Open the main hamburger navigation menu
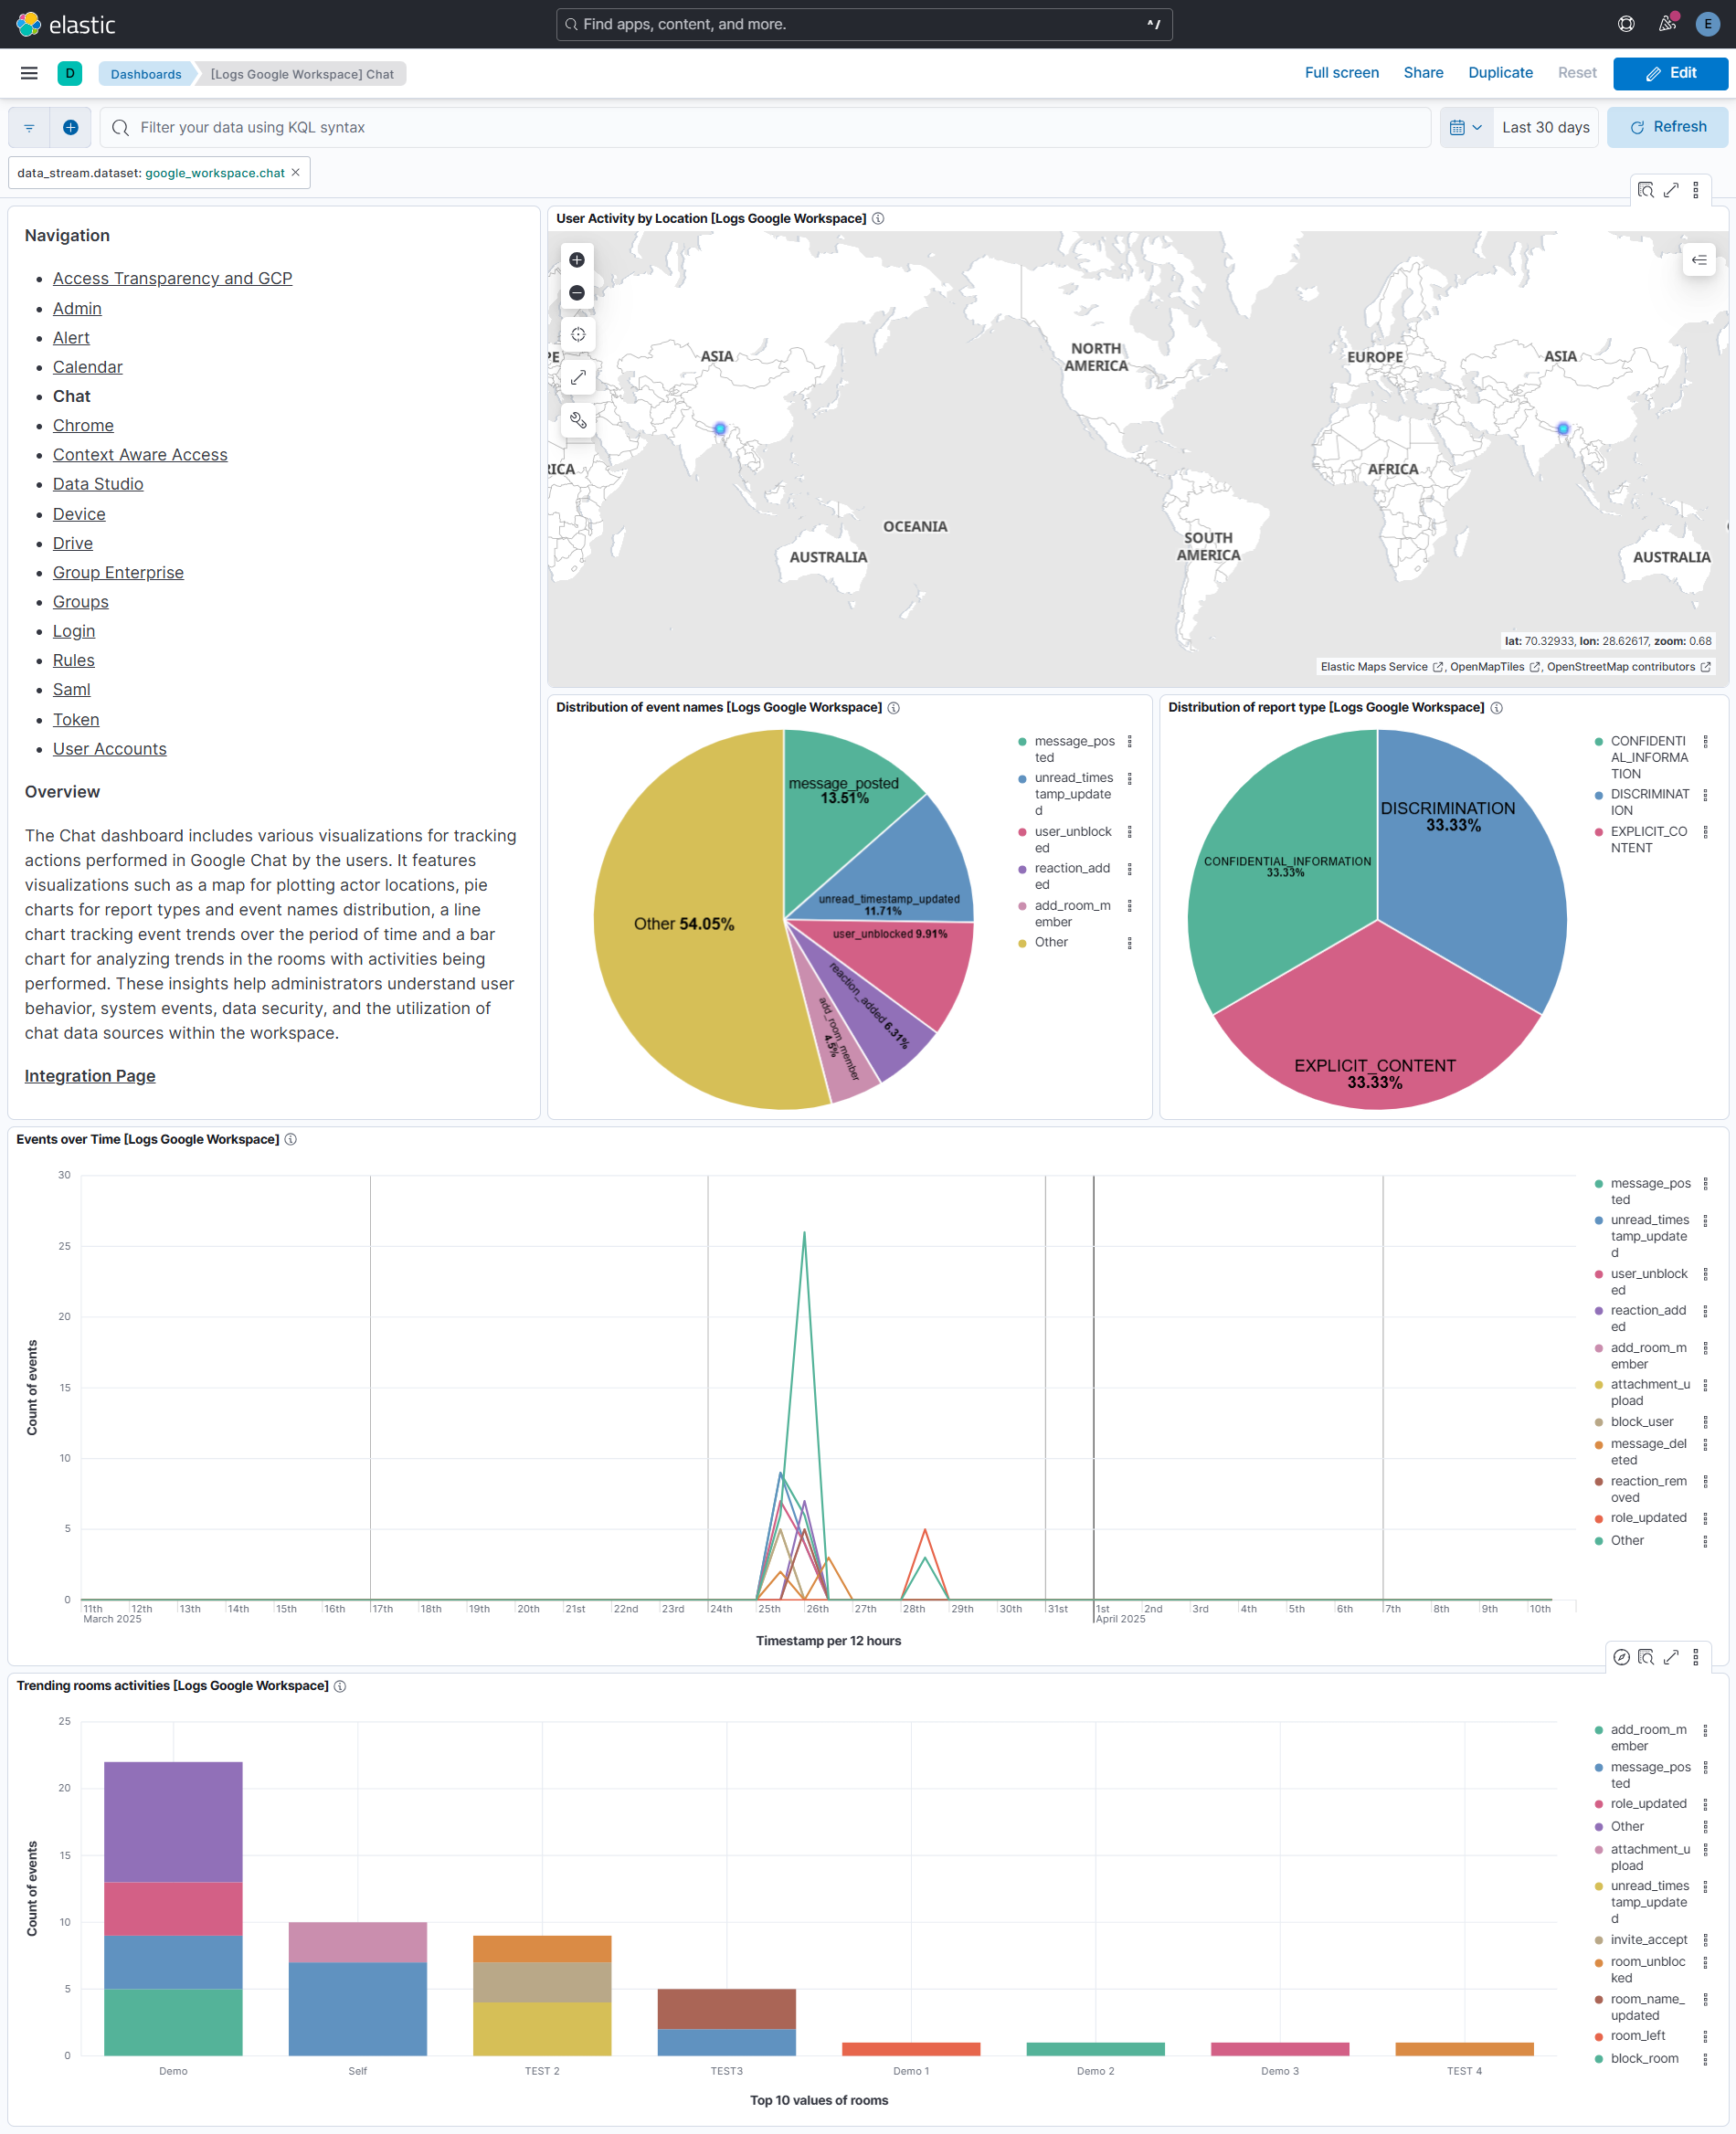Screen dimensions: 1736x2134 point(29,73)
